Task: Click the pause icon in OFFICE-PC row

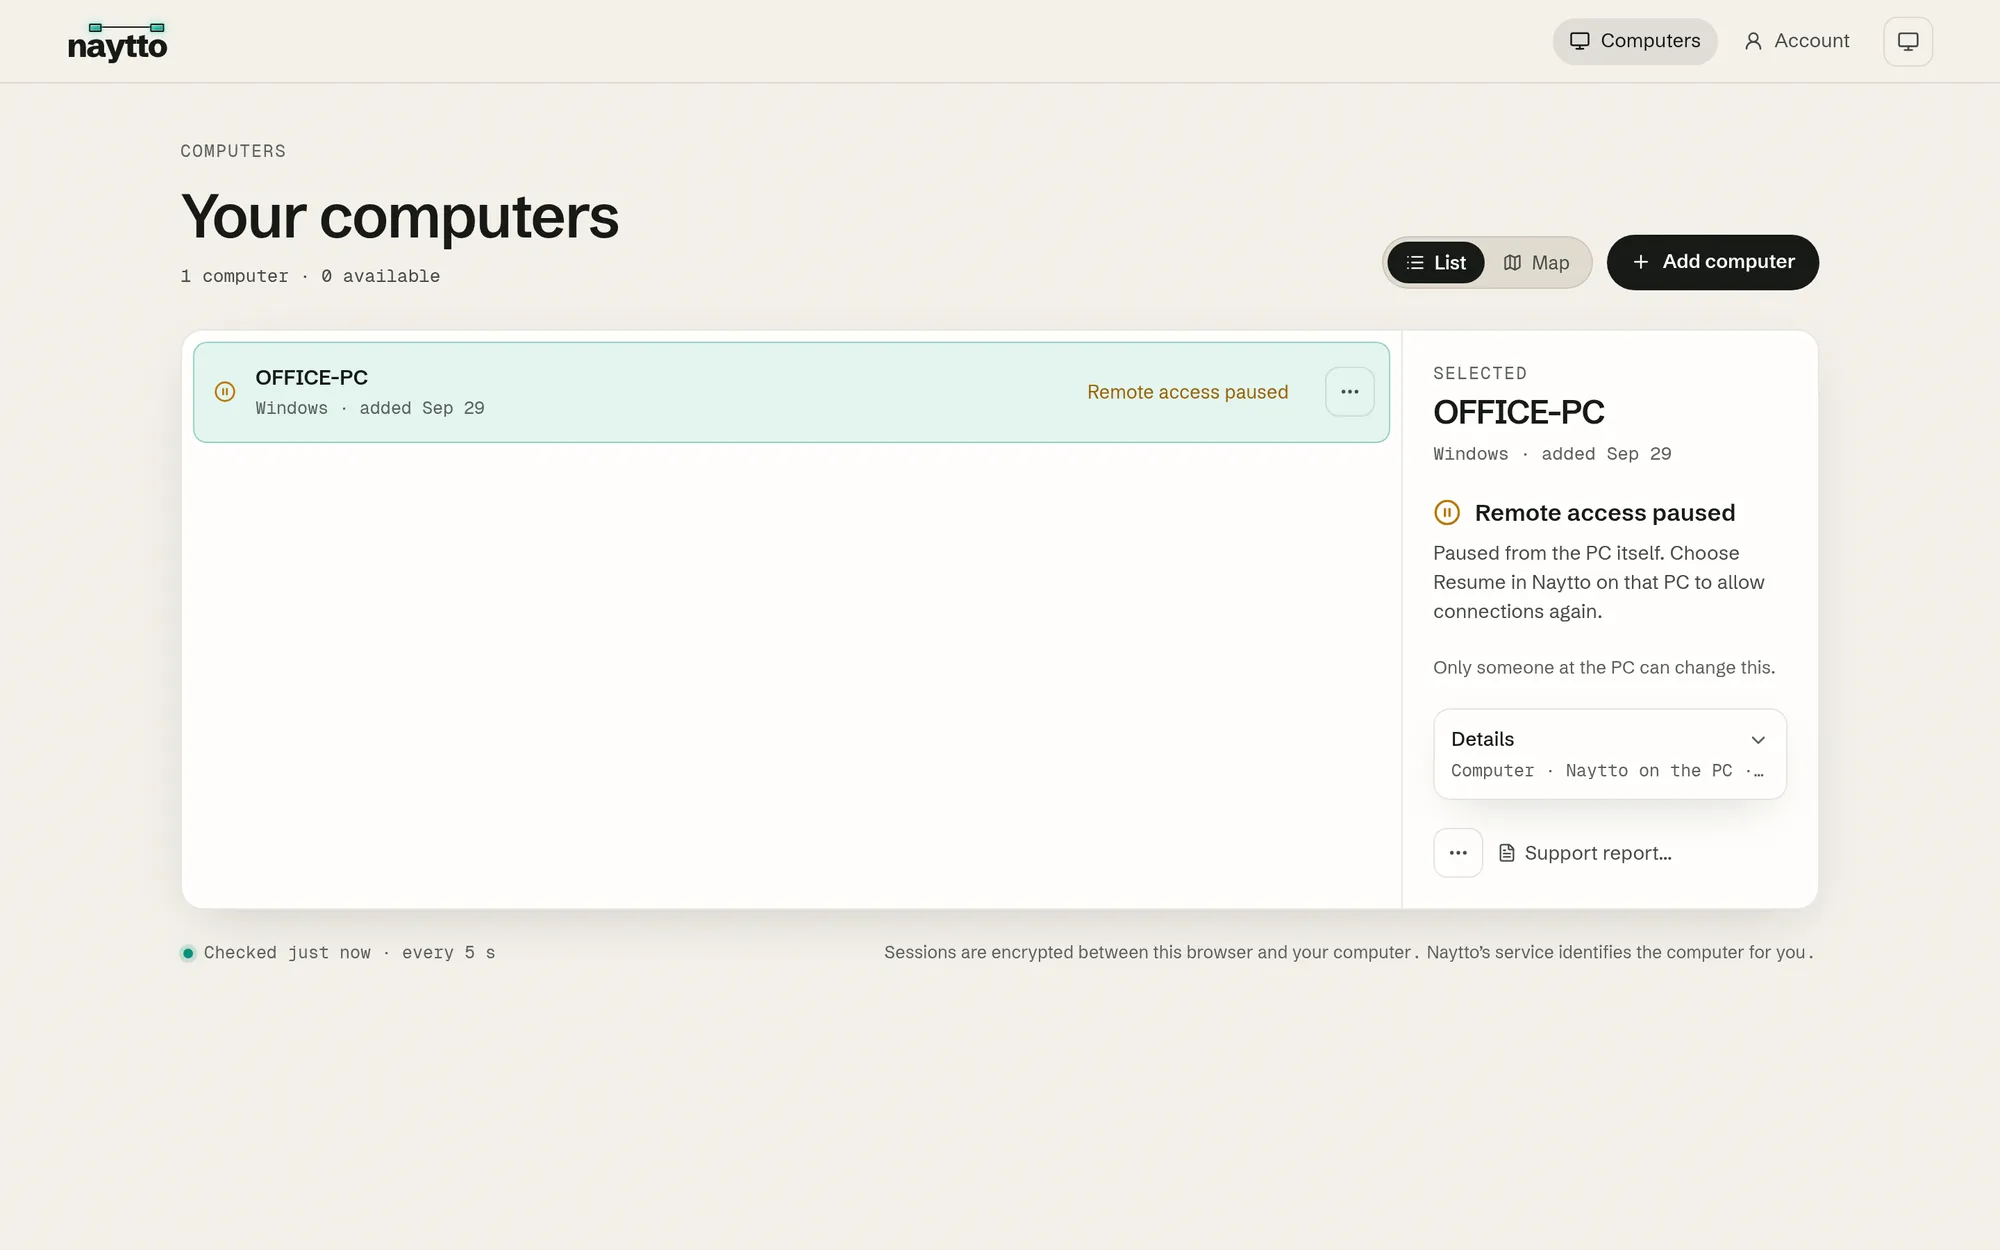Action: point(225,392)
